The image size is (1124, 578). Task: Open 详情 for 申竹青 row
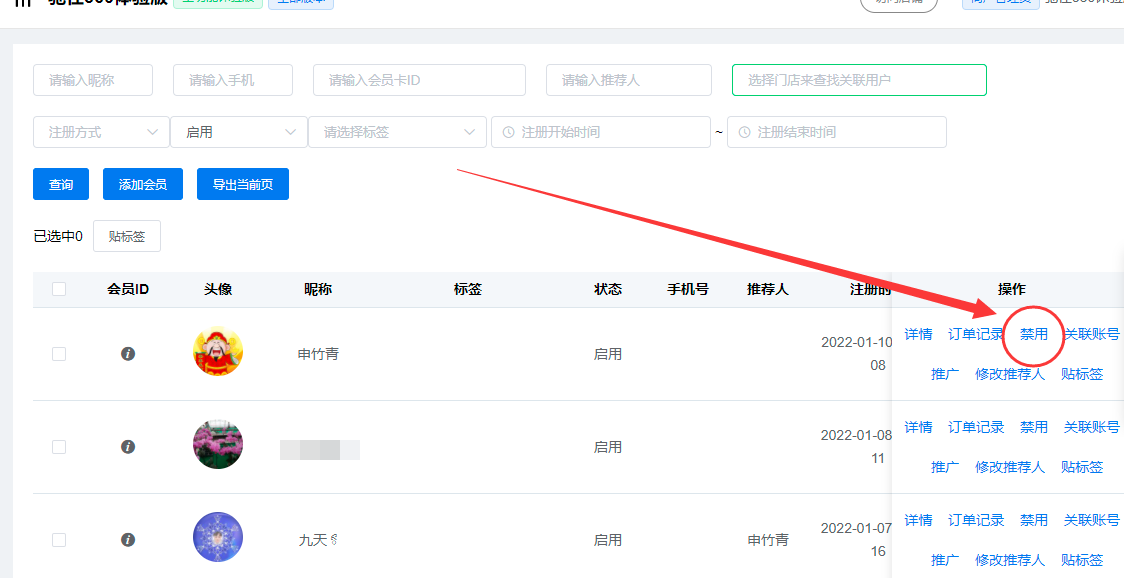pos(918,334)
